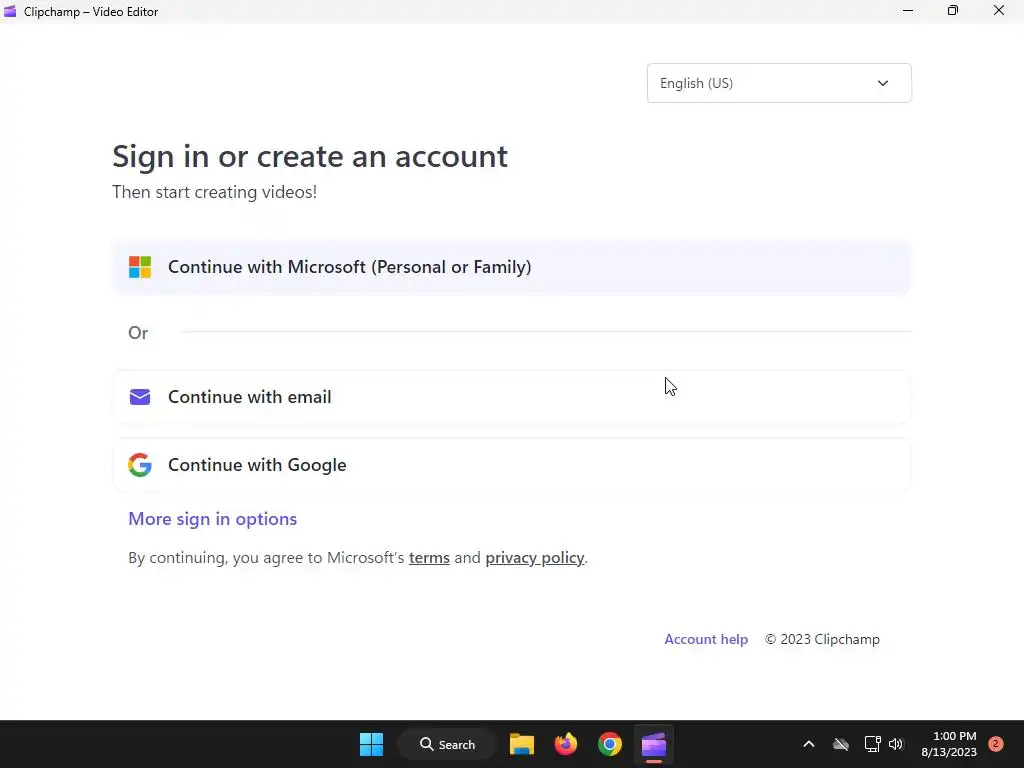Image resolution: width=1024 pixels, height=768 pixels.
Task: Click the '© 2023 Clipchamp' text
Action: (x=822, y=639)
